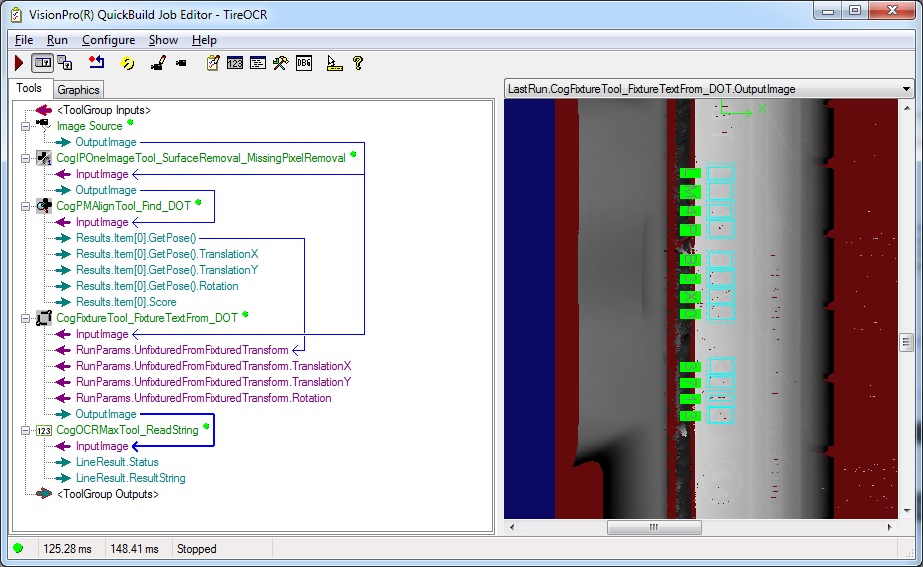Click RunParams.UnfixturedFromFixturedTransform.Rotation terminal
Image resolution: width=923 pixels, height=567 pixels.
tap(203, 398)
